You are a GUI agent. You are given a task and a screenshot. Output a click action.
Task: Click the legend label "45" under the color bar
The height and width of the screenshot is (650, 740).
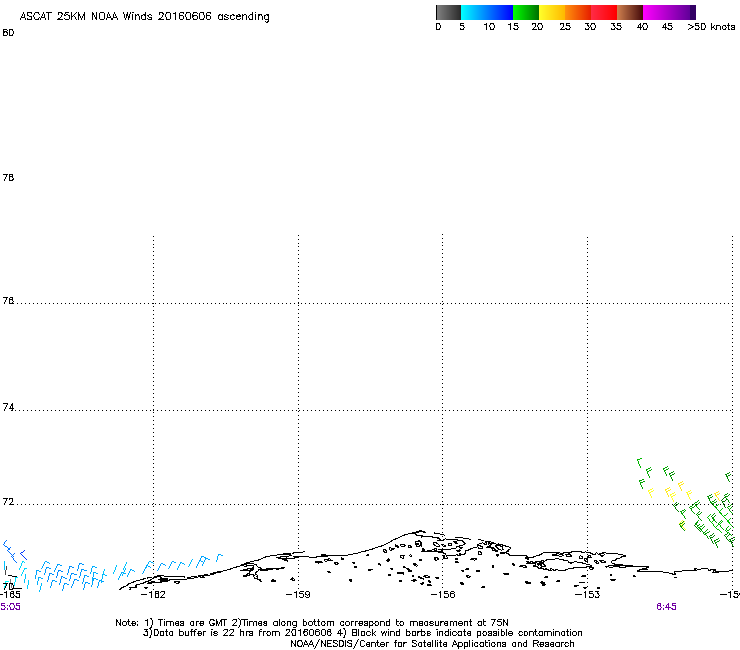coord(667,27)
